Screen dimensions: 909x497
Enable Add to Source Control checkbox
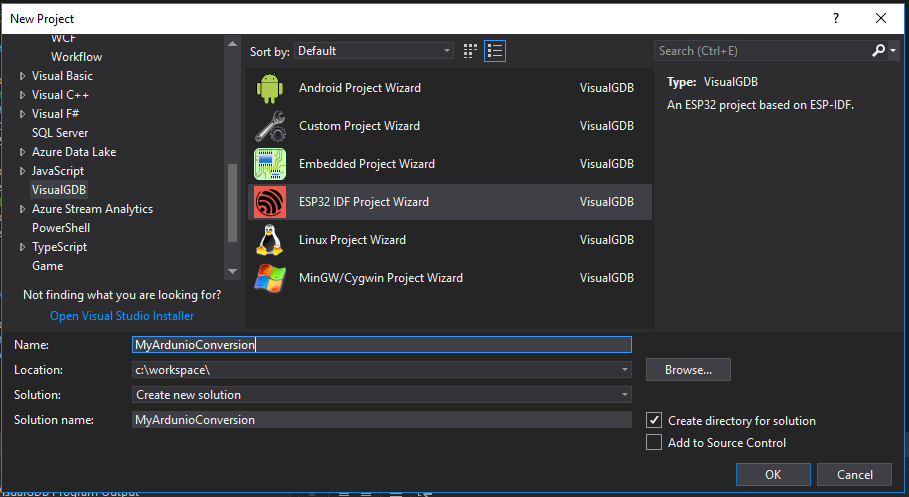(x=654, y=442)
